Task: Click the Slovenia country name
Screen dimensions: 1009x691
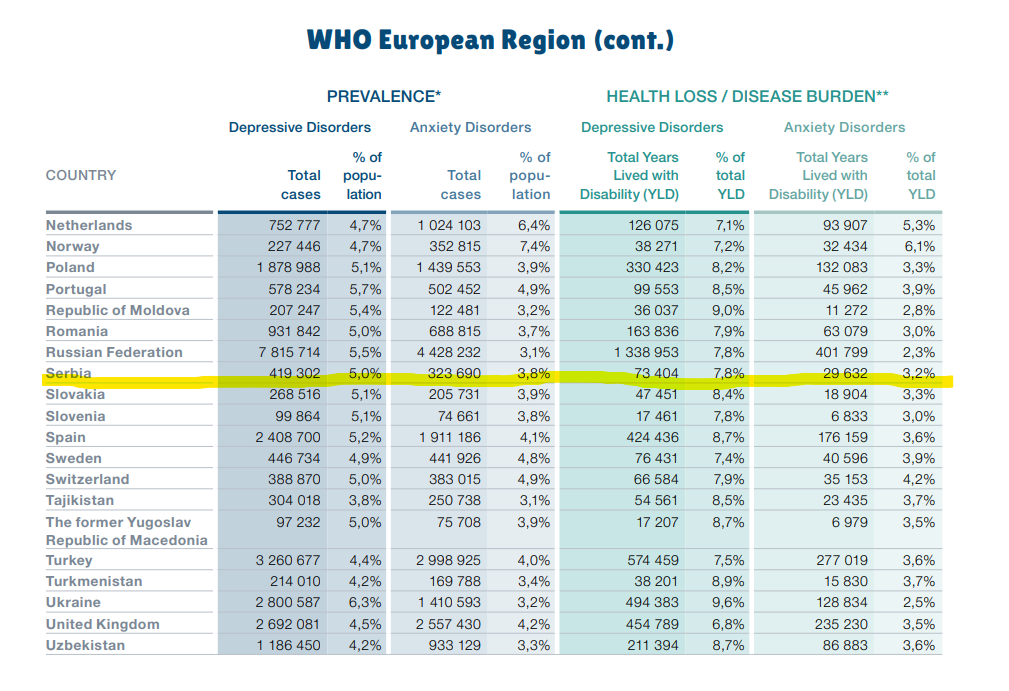Action: click(x=75, y=416)
